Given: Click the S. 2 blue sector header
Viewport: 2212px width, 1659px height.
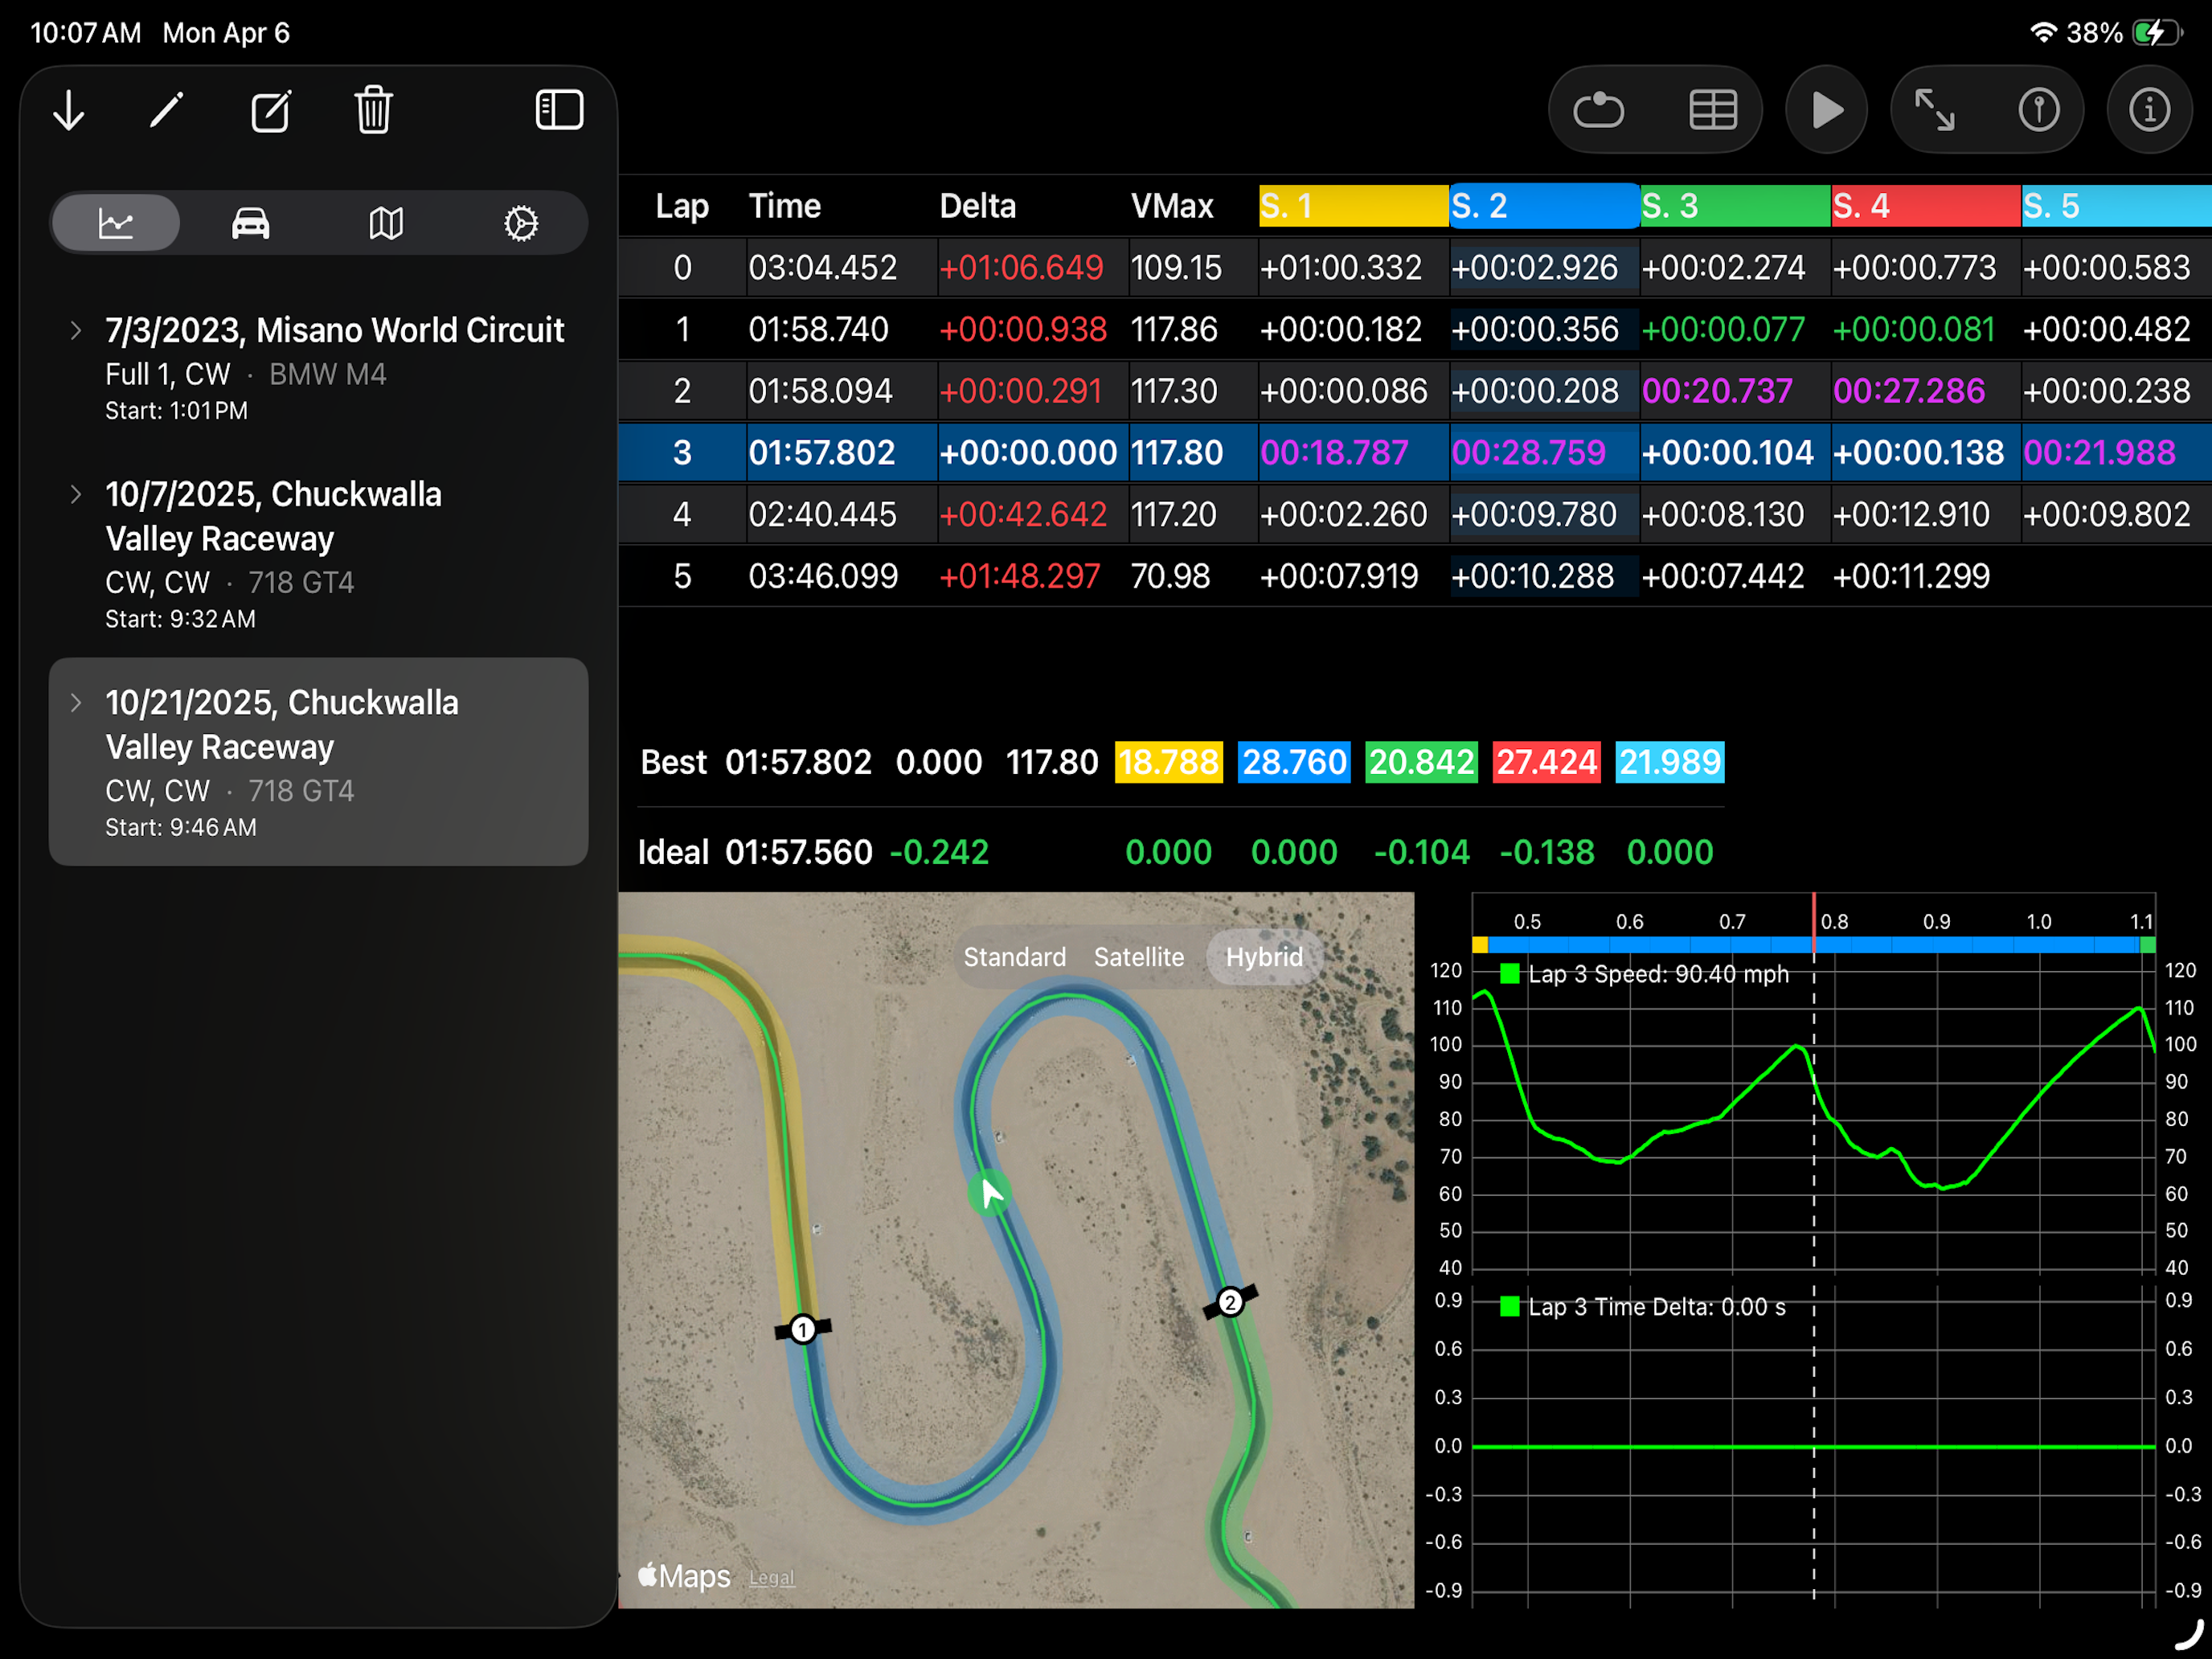Looking at the screenshot, I should pos(1545,206).
